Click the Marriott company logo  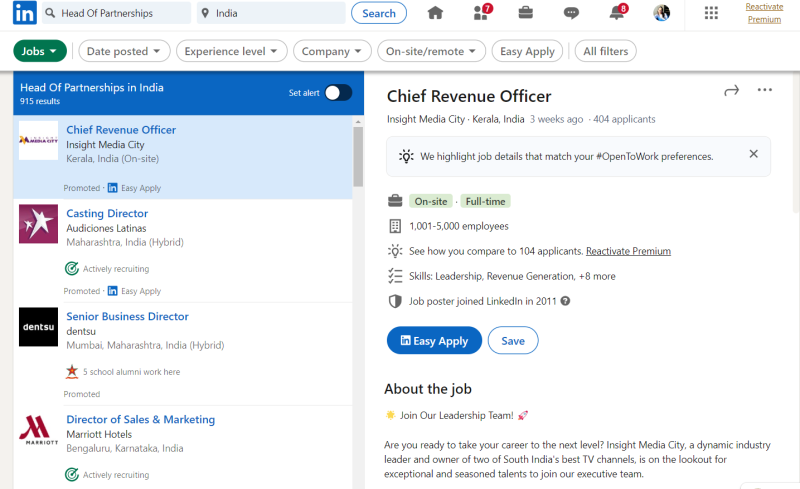click(38, 430)
